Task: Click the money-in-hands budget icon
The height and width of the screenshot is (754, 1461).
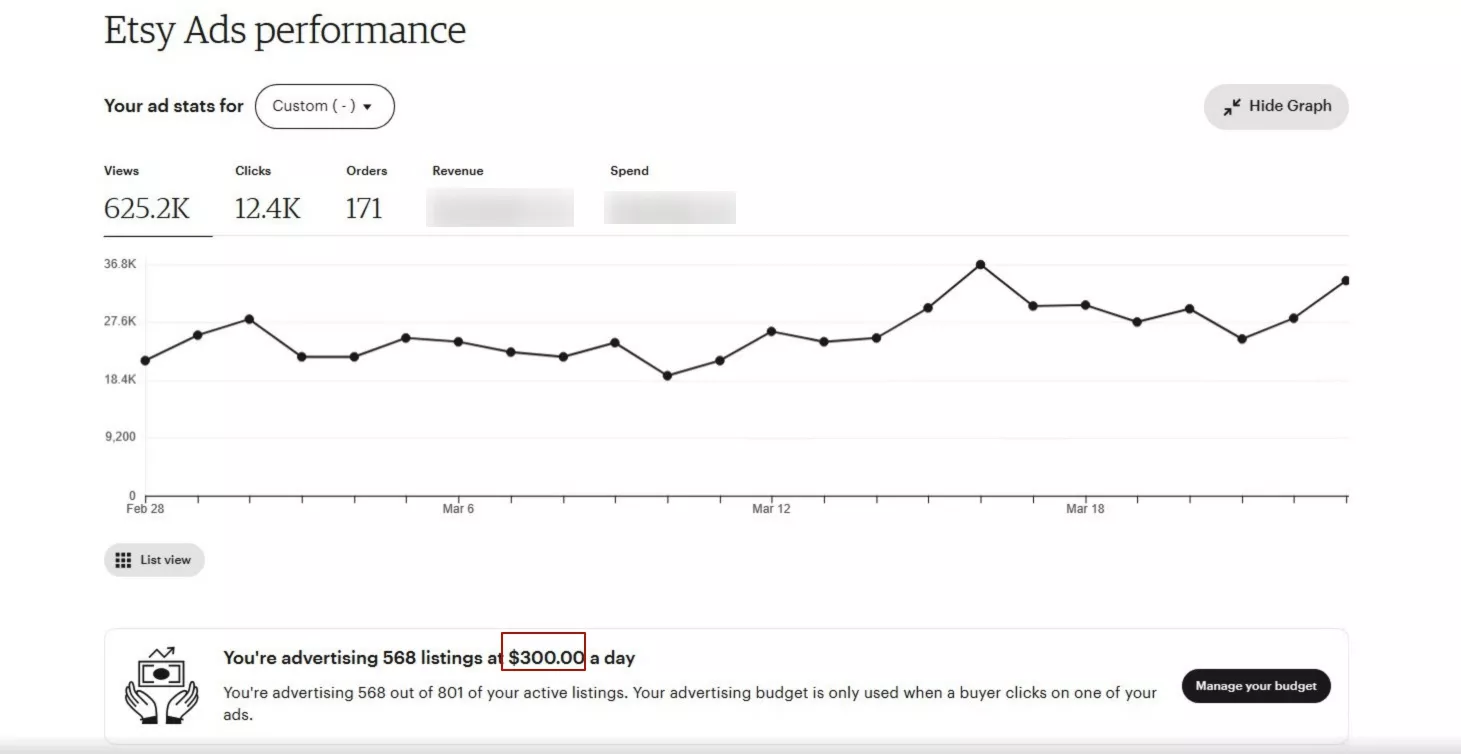Action: point(161,685)
